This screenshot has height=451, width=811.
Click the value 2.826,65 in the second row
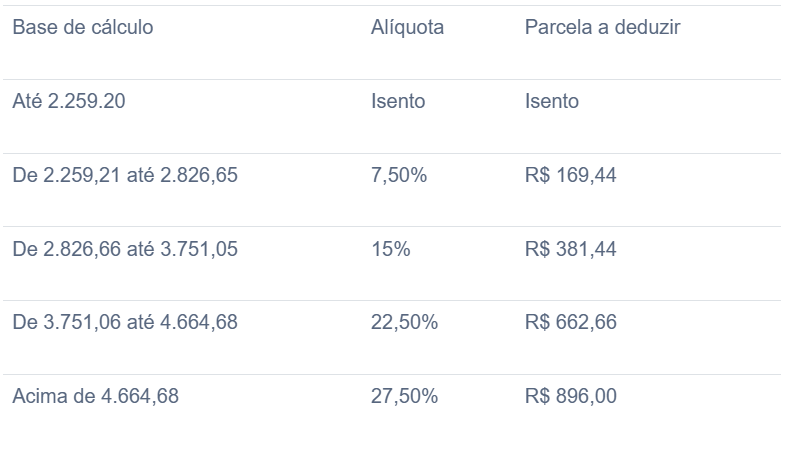pyautogui.click(x=199, y=175)
